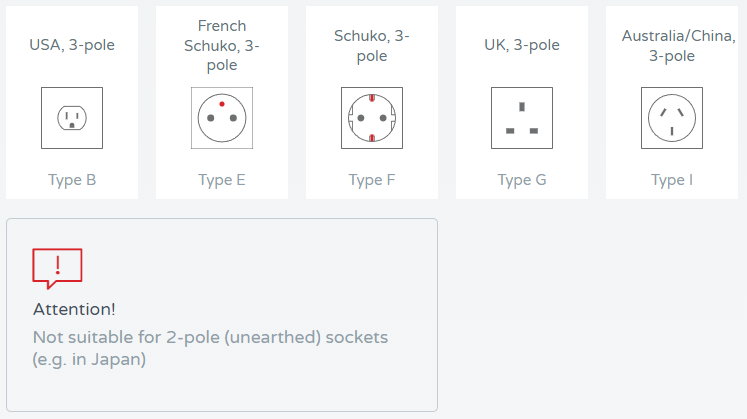Select the Type B label

[x=72, y=181]
